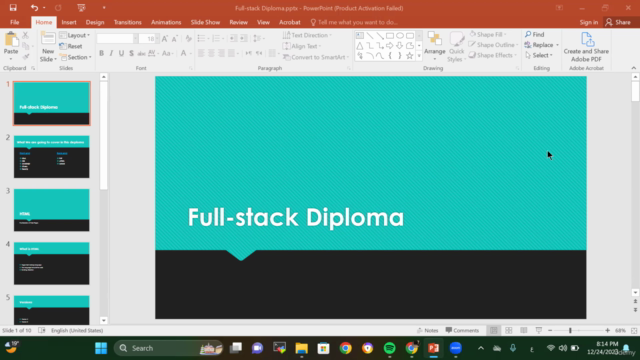This screenshot has width=640, height=360.
Task: Toggle Bold formatting
Action: [x=101, y=53]
